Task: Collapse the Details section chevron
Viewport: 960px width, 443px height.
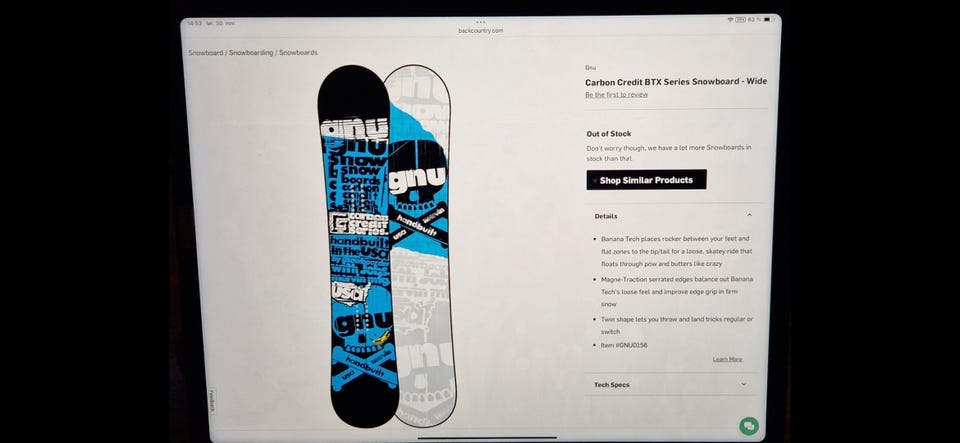Action: [749, 215]
